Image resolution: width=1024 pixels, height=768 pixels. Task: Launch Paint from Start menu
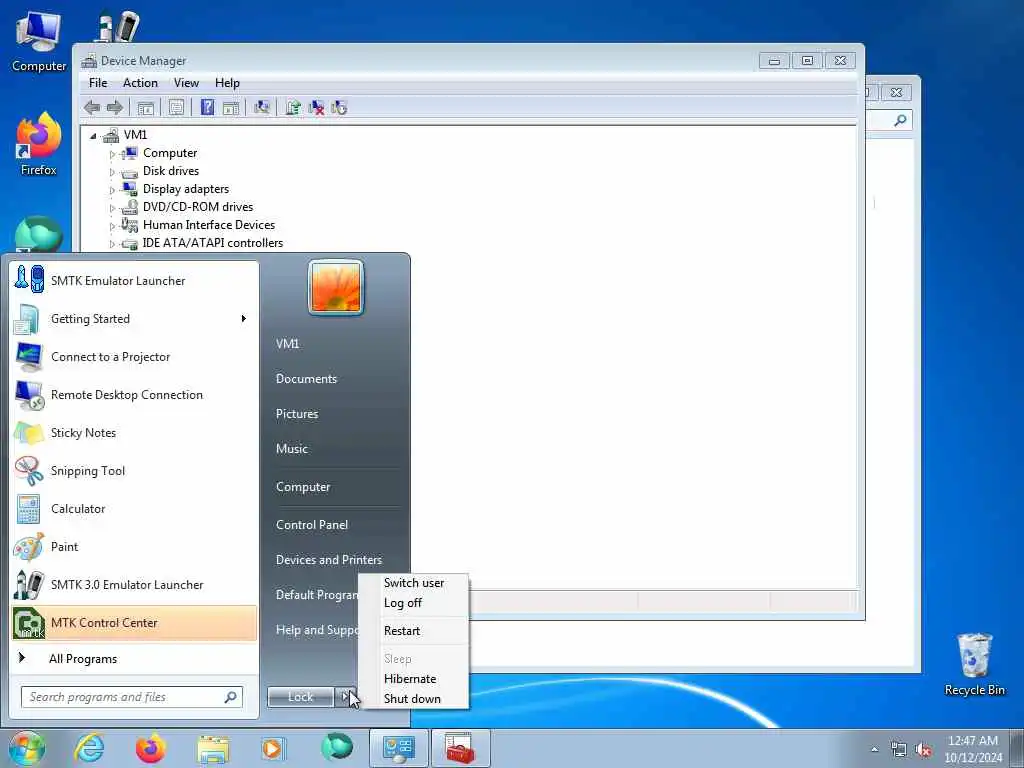[x=135, y=547]
